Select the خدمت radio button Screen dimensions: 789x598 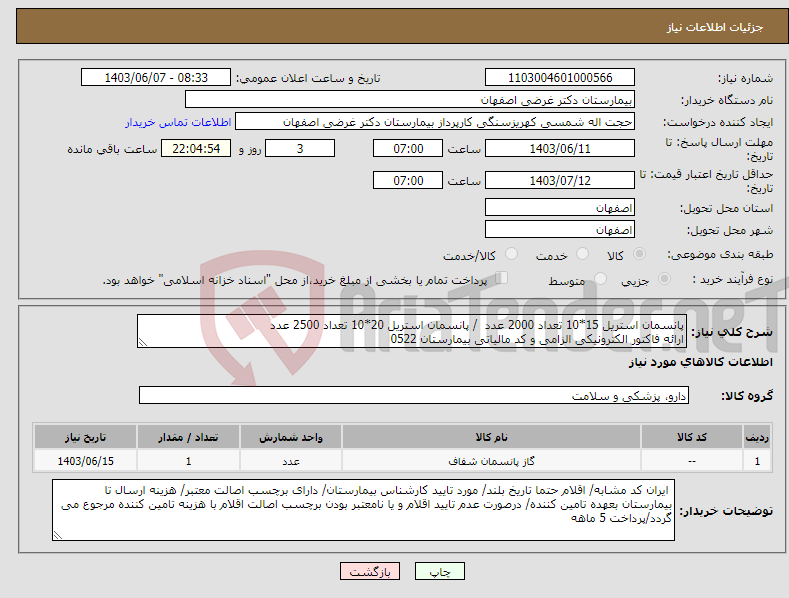tap(582, 254)
